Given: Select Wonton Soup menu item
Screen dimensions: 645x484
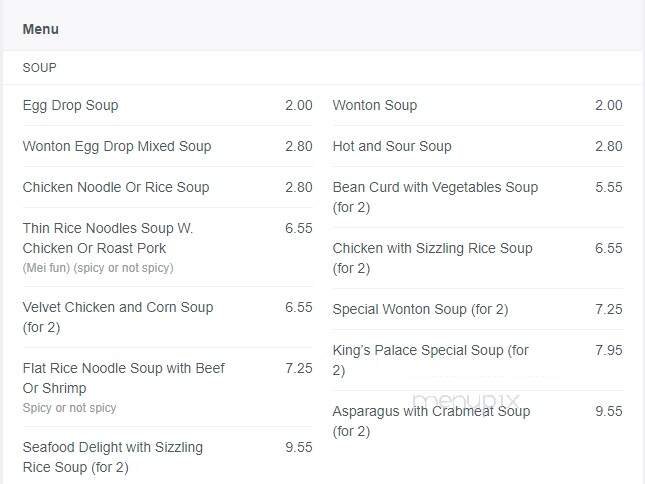Looking at the screenshot, I should [x=374, y=105].
